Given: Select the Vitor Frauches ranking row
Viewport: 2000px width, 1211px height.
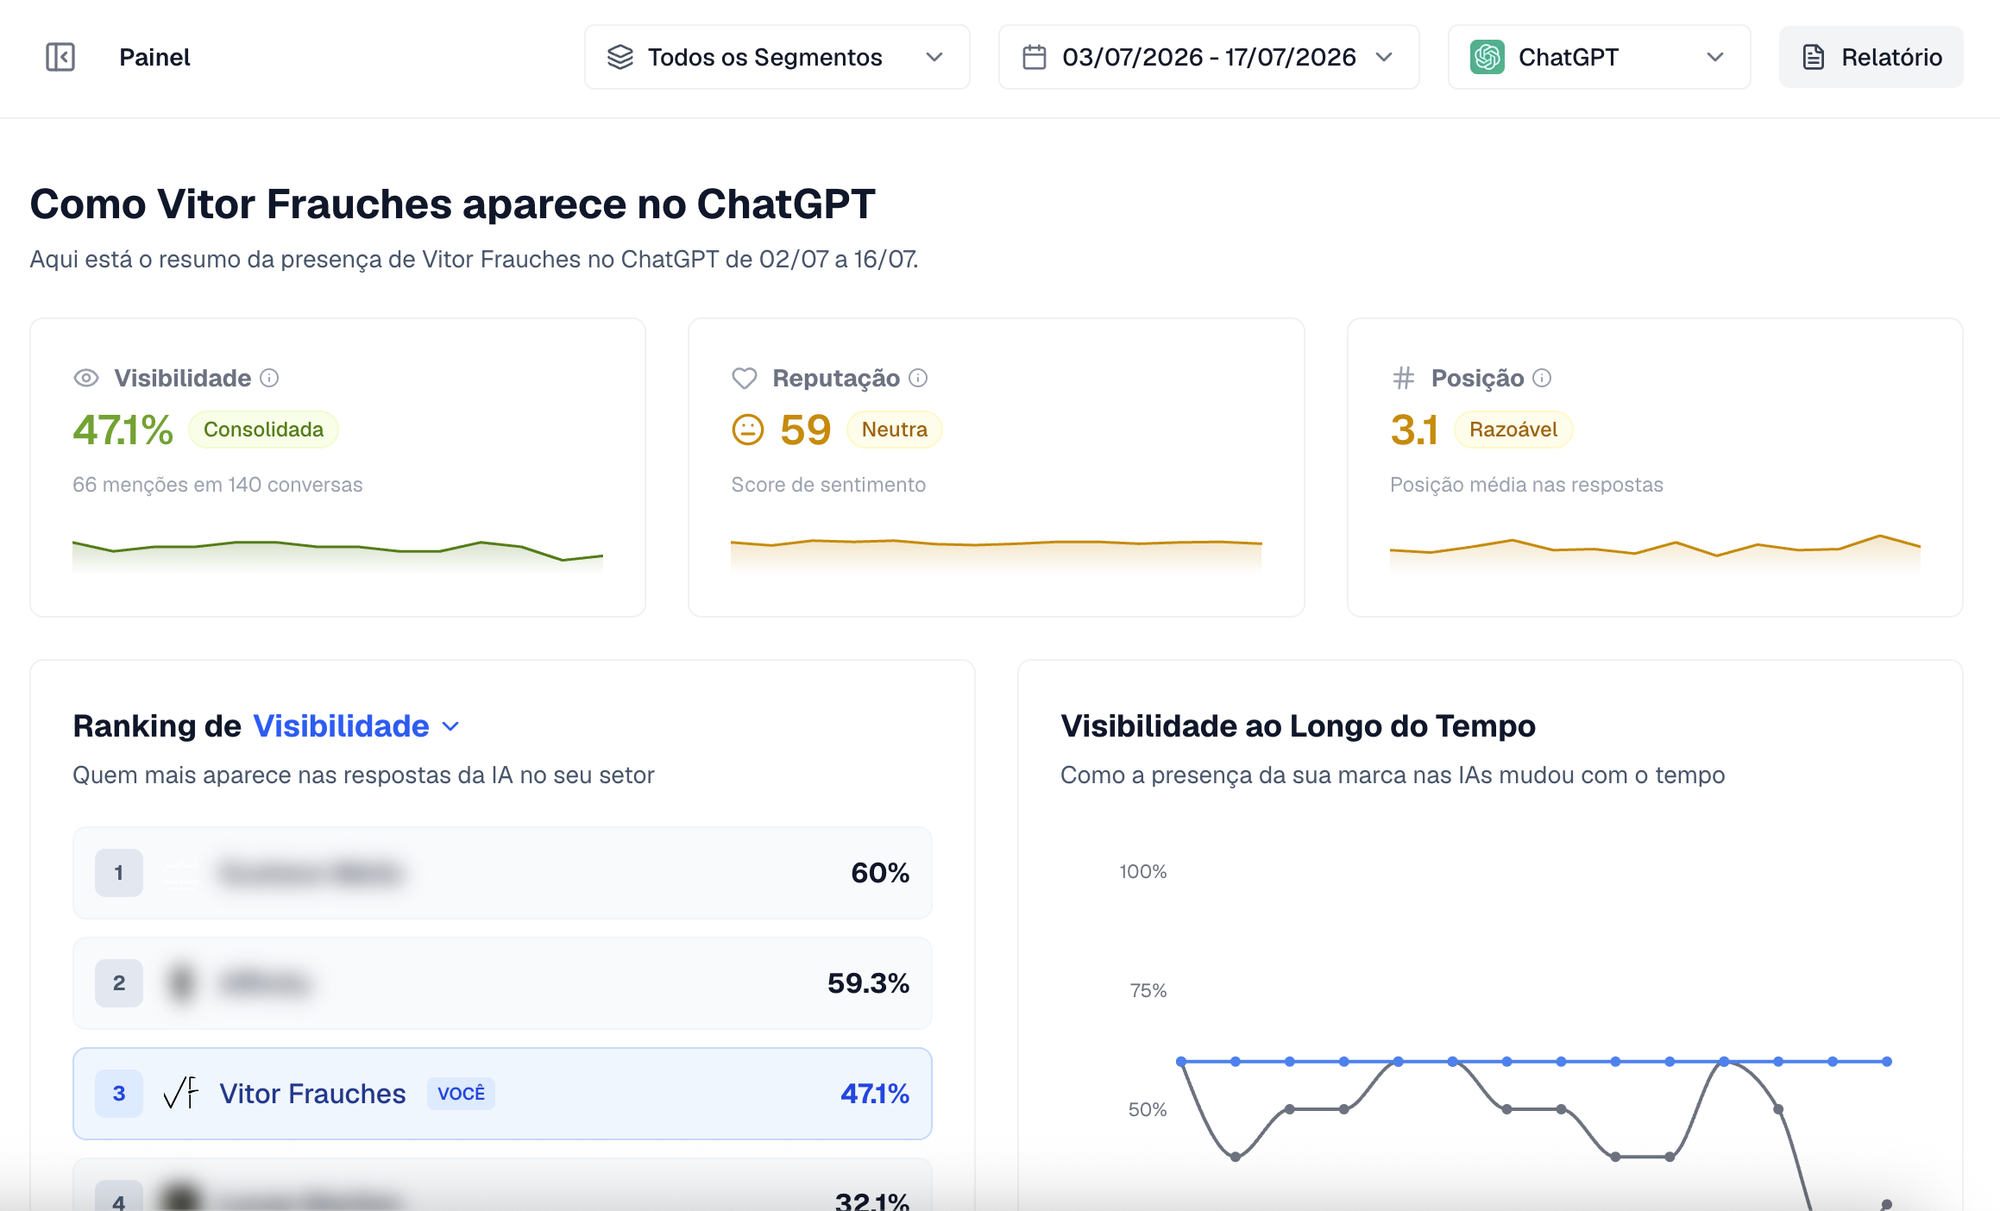Looking at the screenshot, I should click(x=502, y=1093).
